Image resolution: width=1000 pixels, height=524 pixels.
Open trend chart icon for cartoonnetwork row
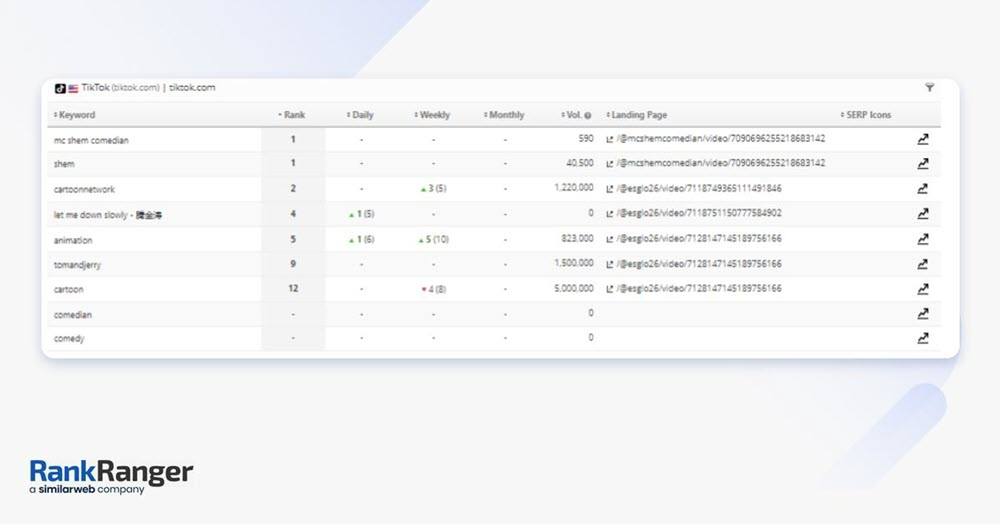923,189
